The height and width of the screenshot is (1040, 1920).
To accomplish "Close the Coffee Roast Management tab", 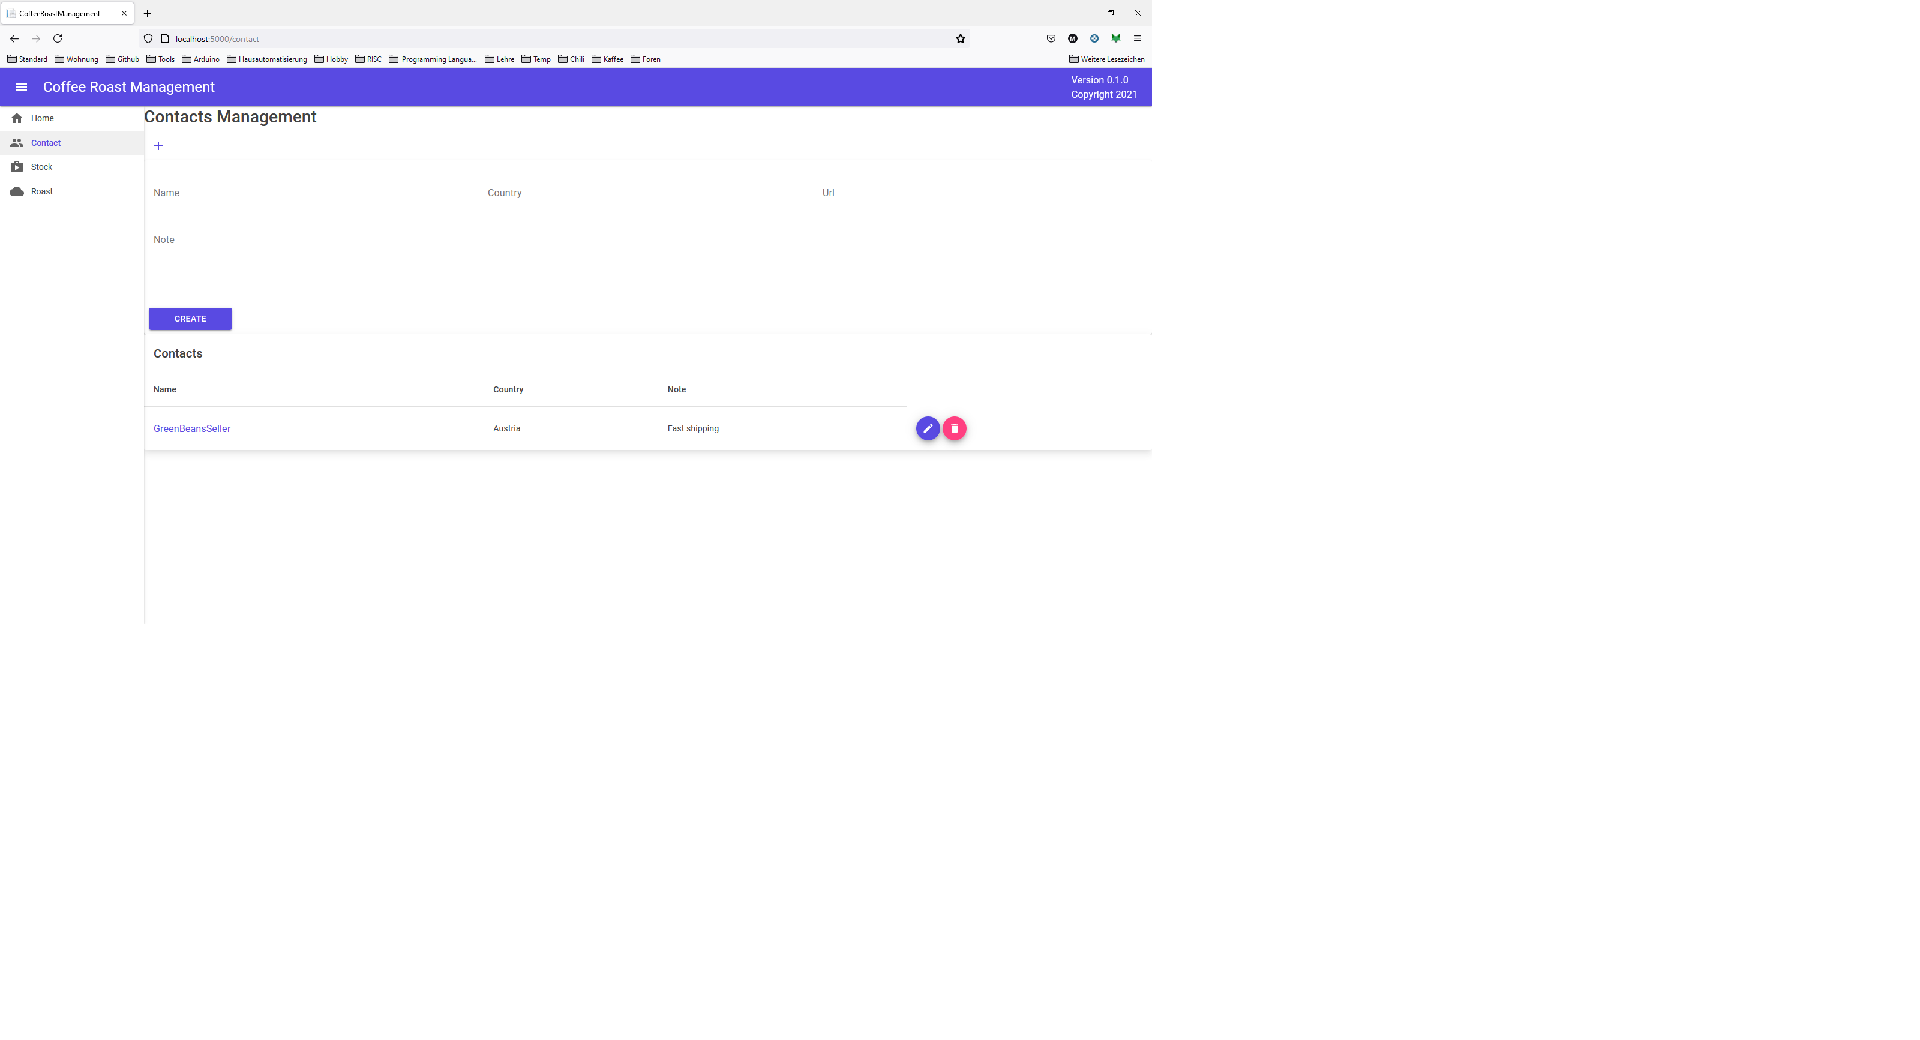I will click(124, 13).
